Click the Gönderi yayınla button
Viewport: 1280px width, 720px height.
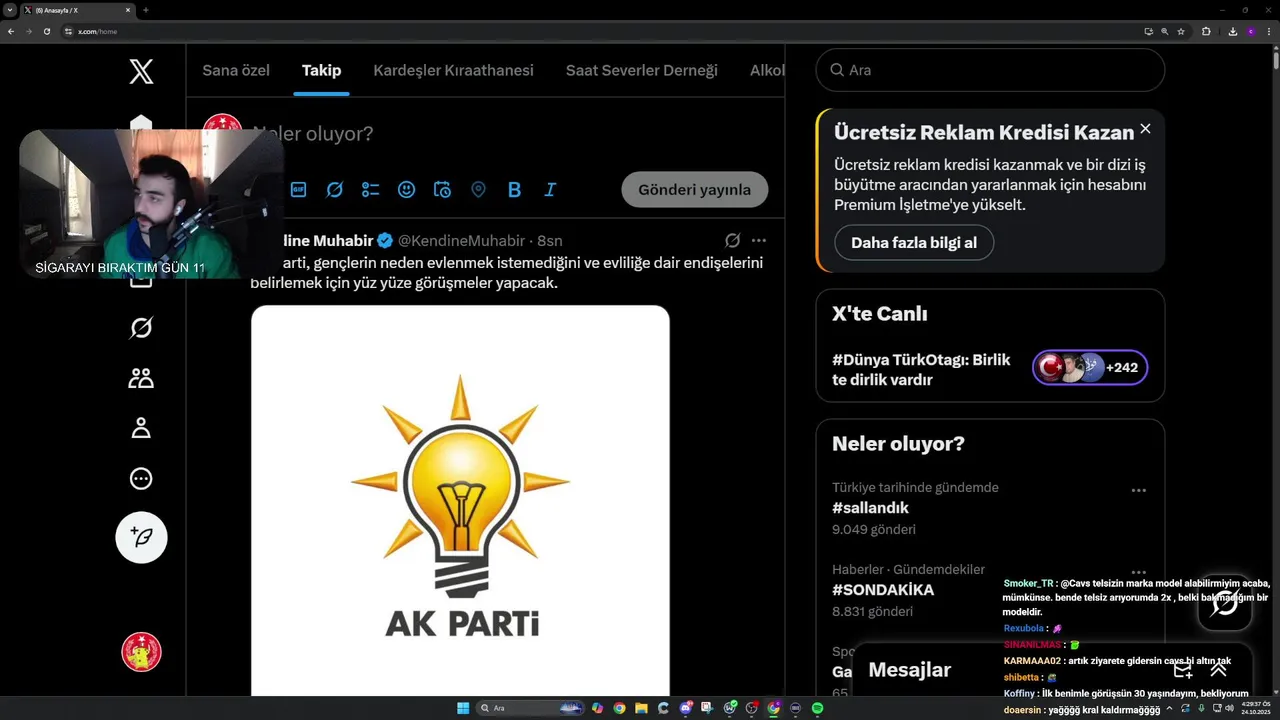click(x=694, y=190)
